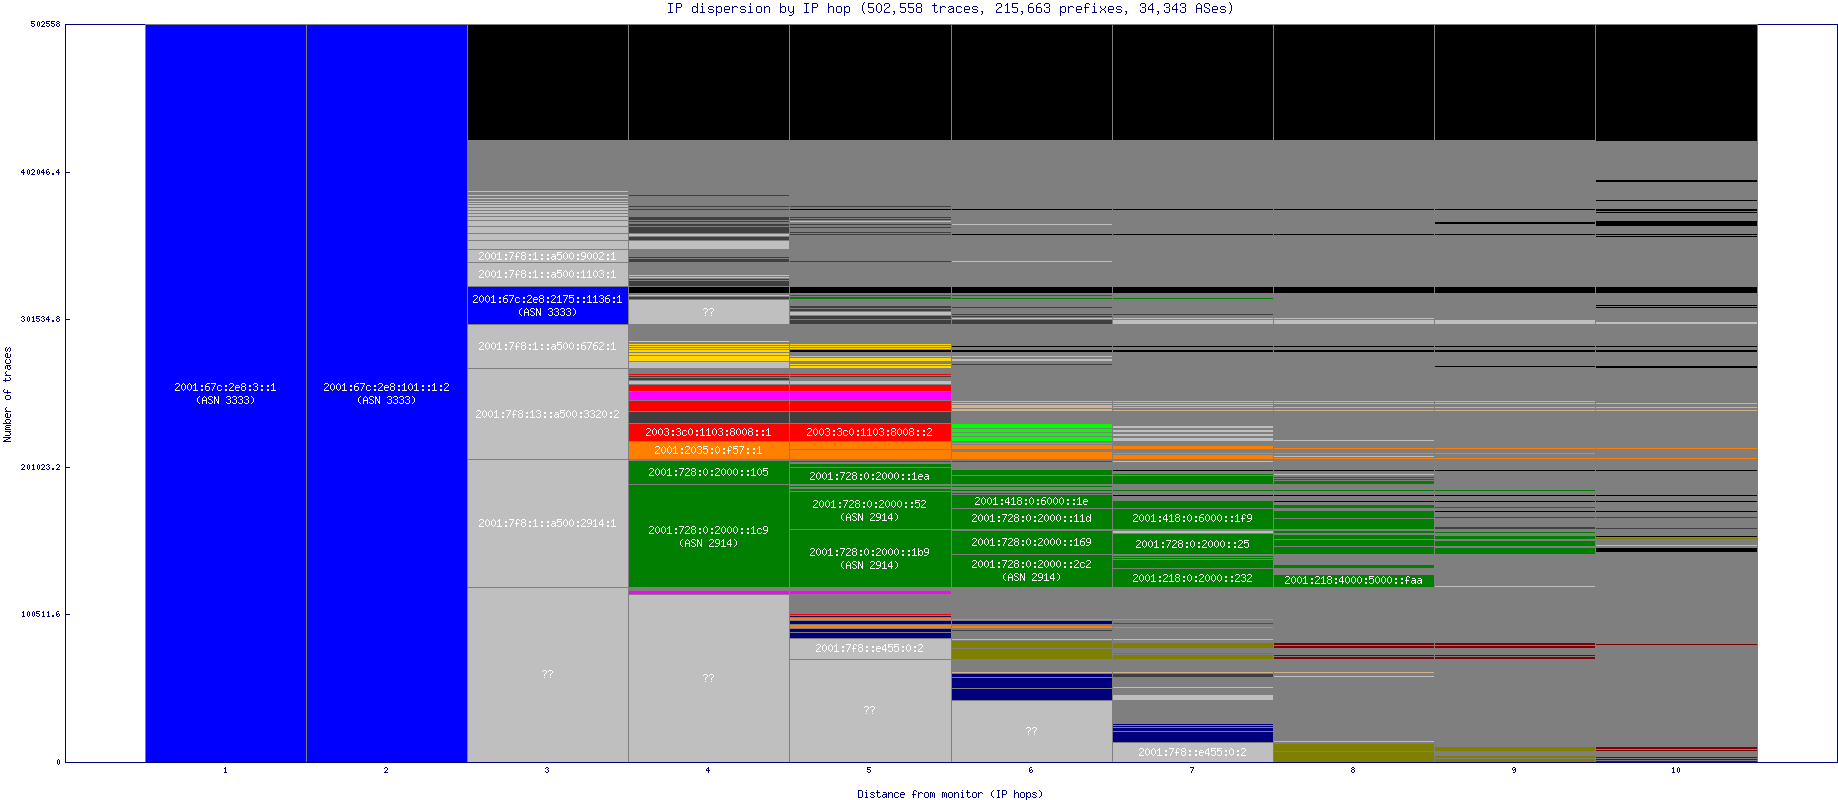Click the 2001:7f8:13::a500:3320:2 segment

coord(547,414)
